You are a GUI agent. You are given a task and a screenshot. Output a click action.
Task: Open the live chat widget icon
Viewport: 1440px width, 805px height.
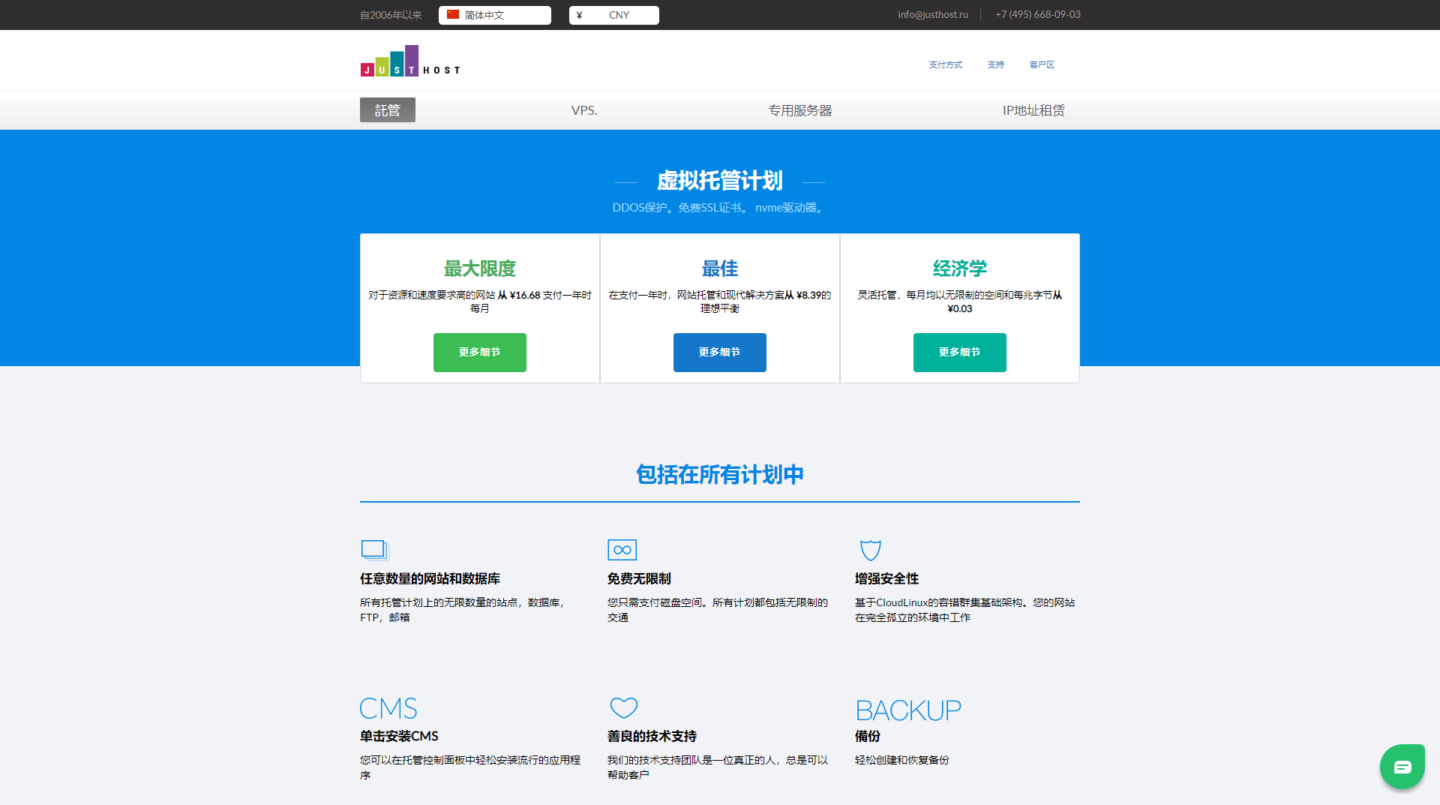[x=1402, y=767]
